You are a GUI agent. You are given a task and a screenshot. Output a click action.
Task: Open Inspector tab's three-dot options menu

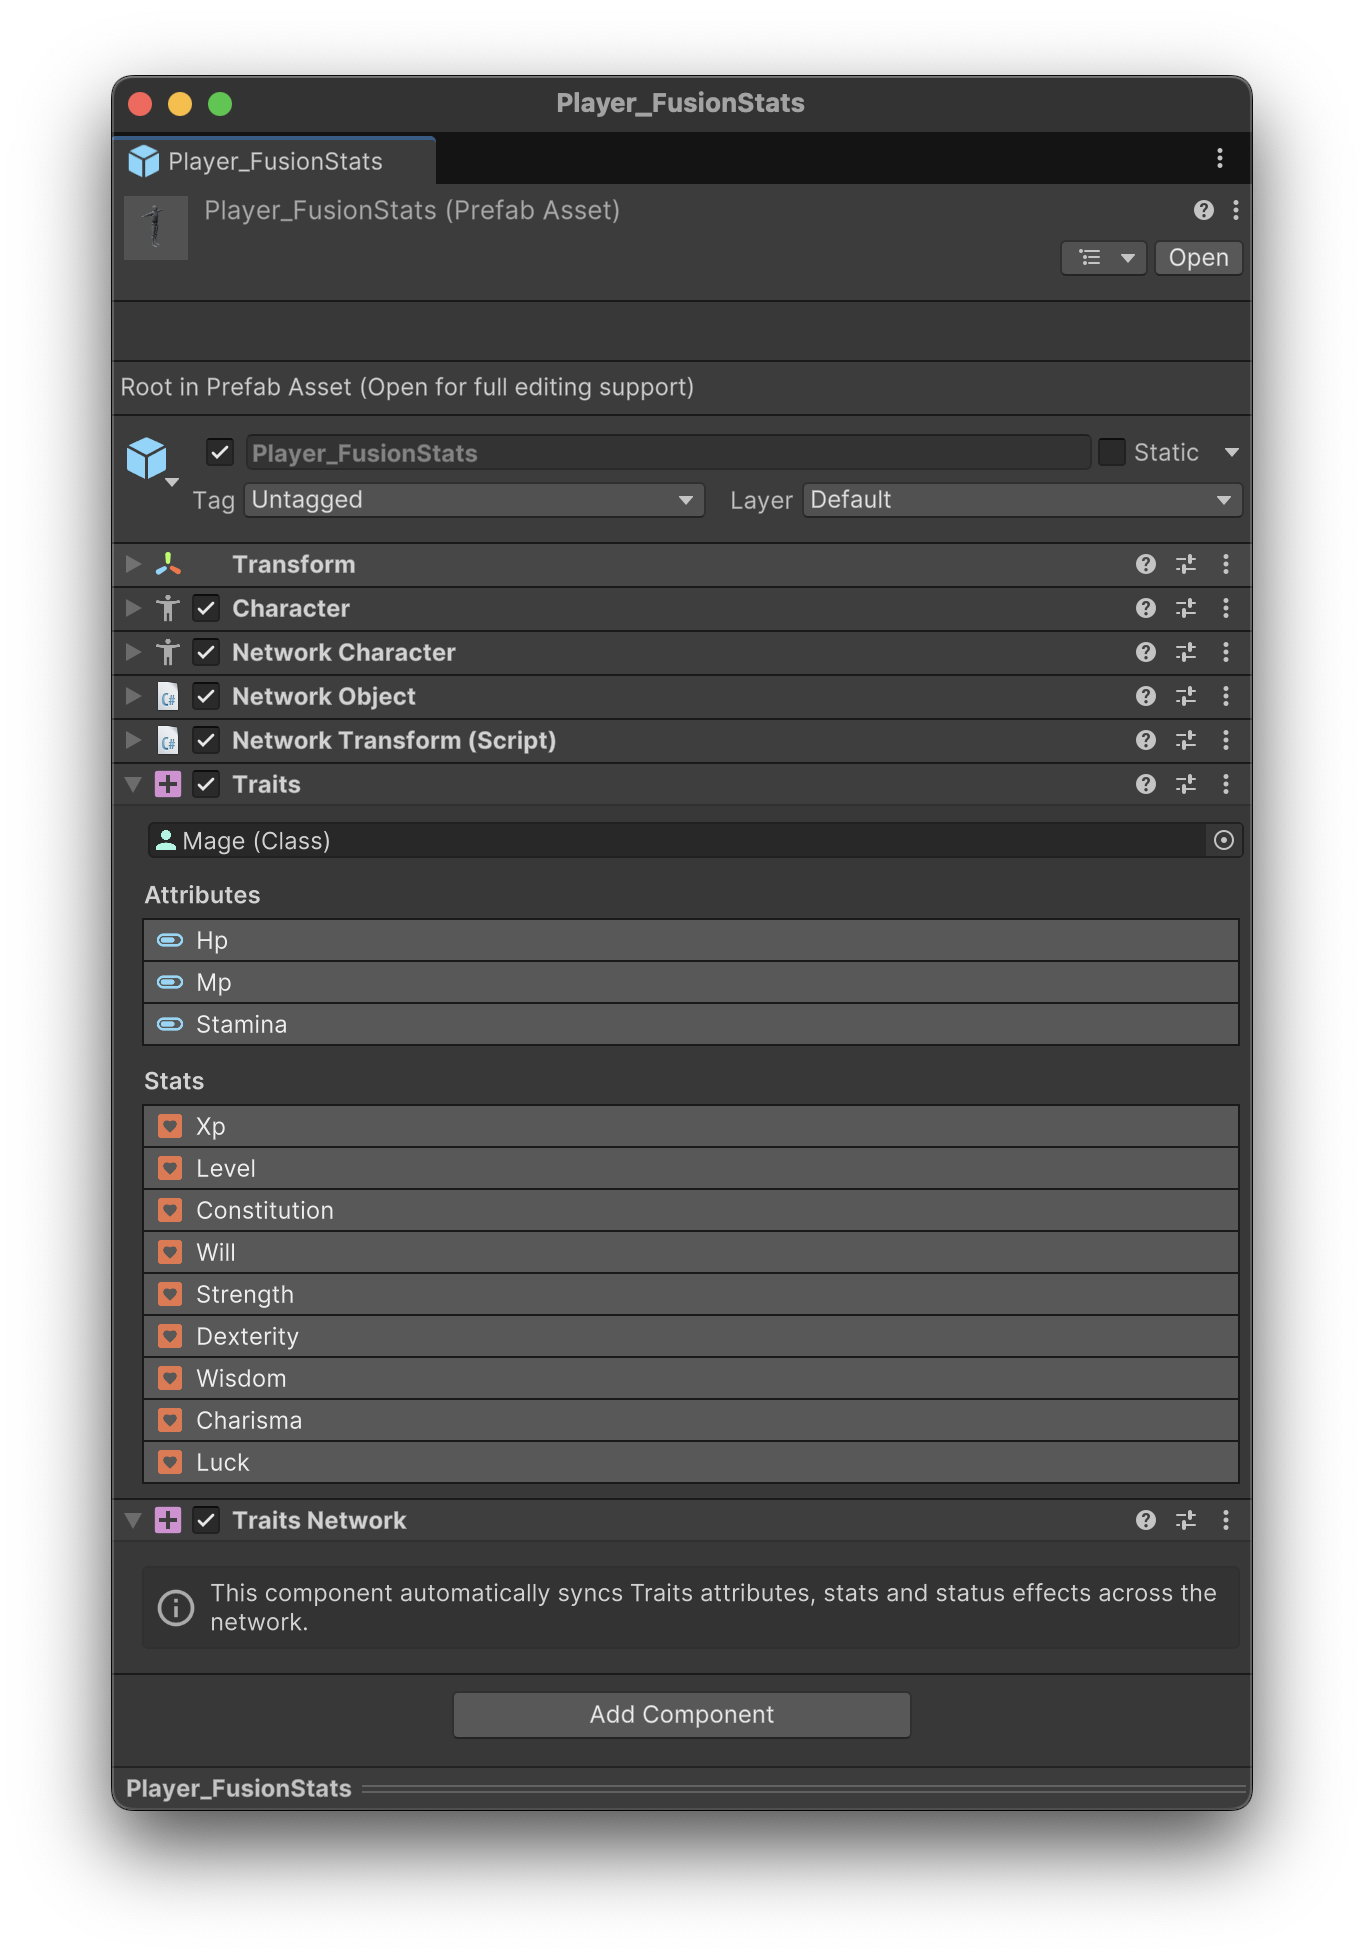pyautogui.click(x=1219, y=158)
